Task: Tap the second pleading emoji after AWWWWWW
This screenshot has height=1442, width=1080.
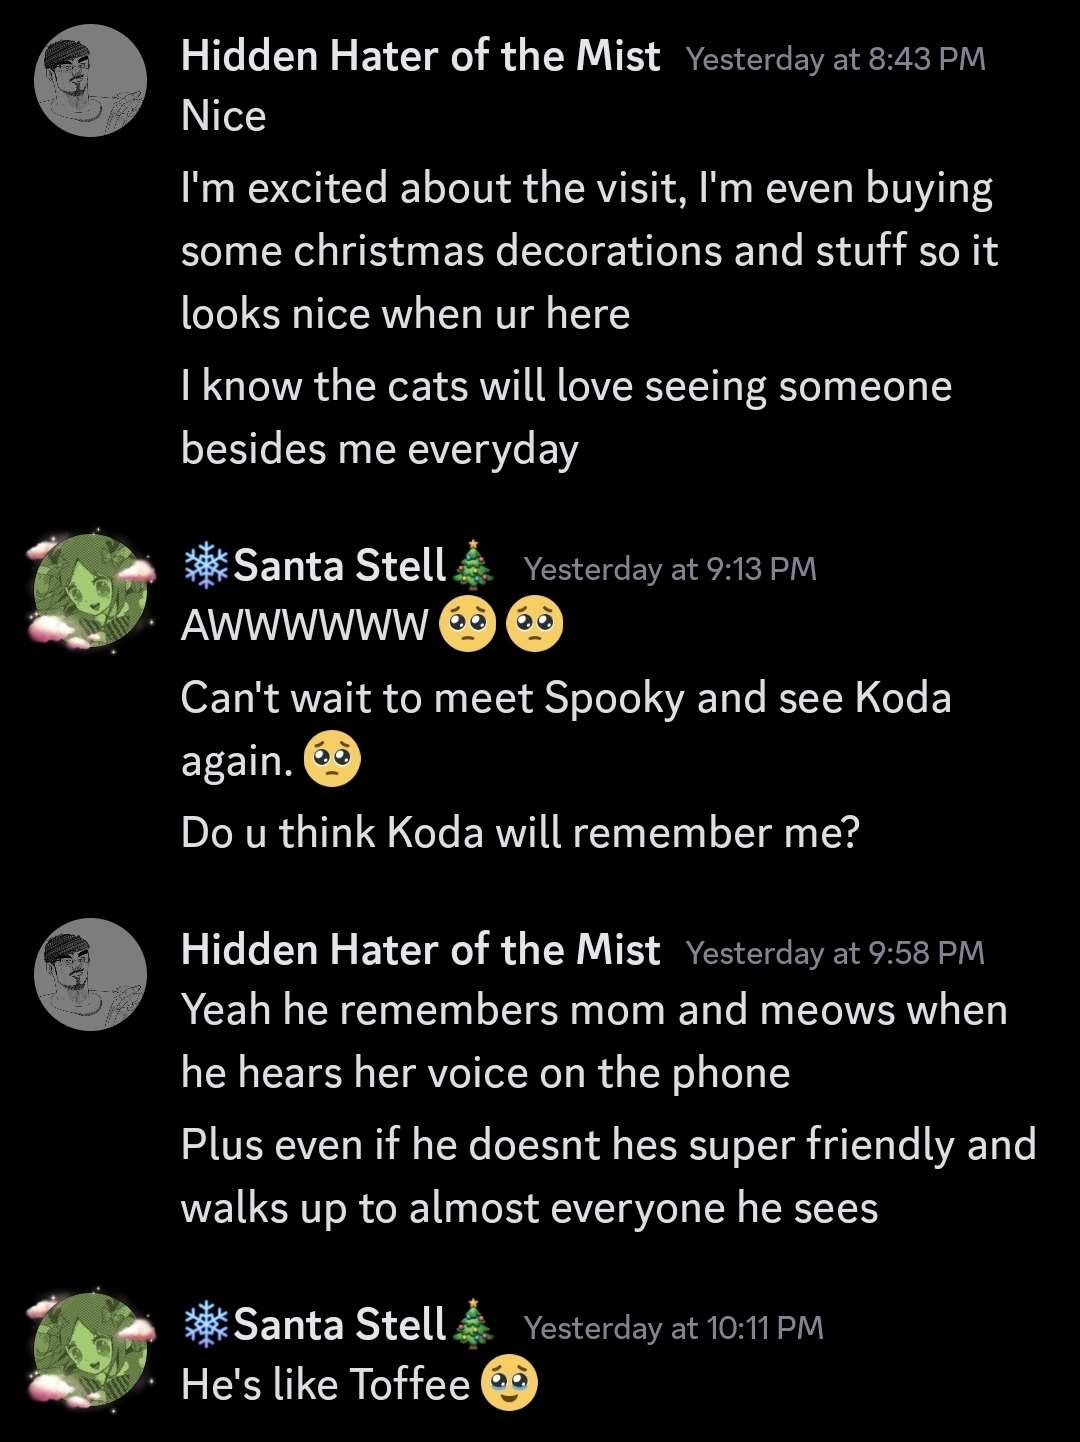Action: [535, 627]
